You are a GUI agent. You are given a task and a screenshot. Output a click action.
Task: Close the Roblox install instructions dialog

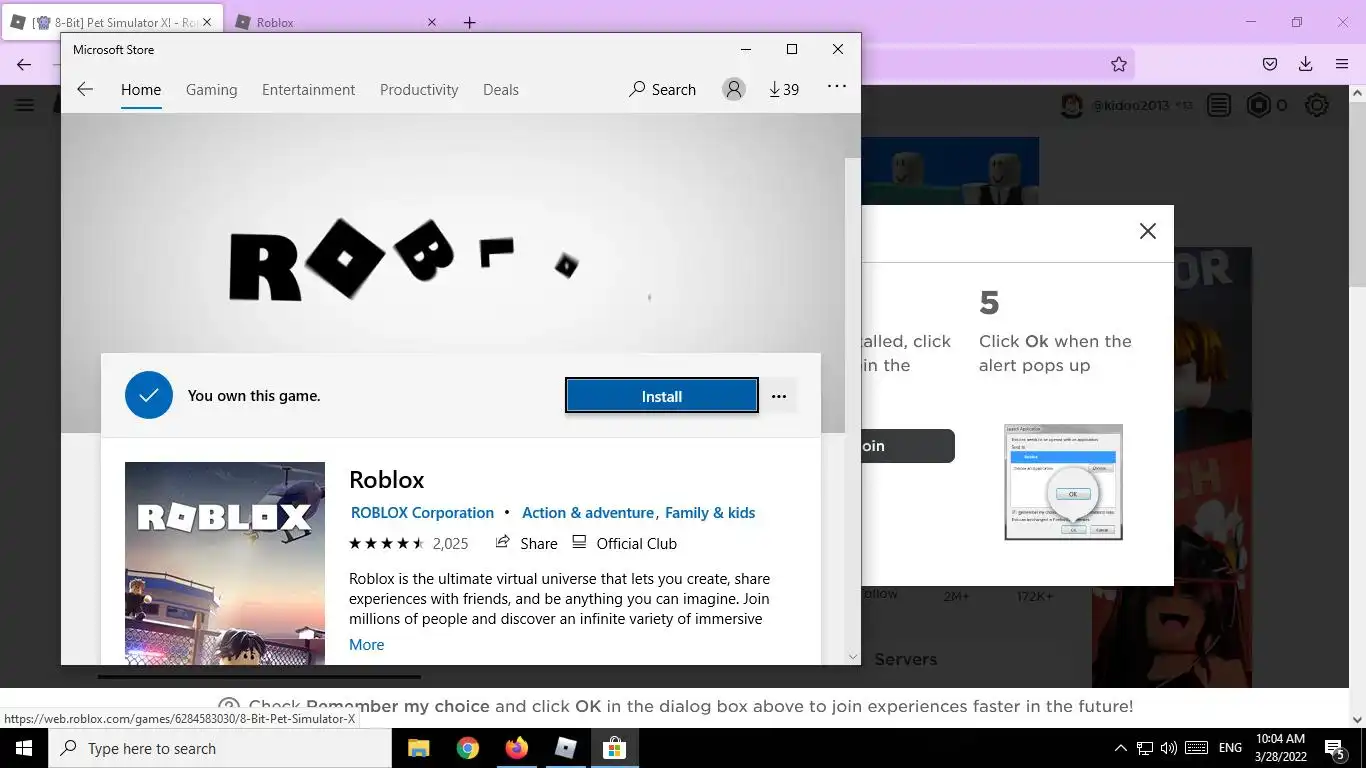(x=1148, y=231)
